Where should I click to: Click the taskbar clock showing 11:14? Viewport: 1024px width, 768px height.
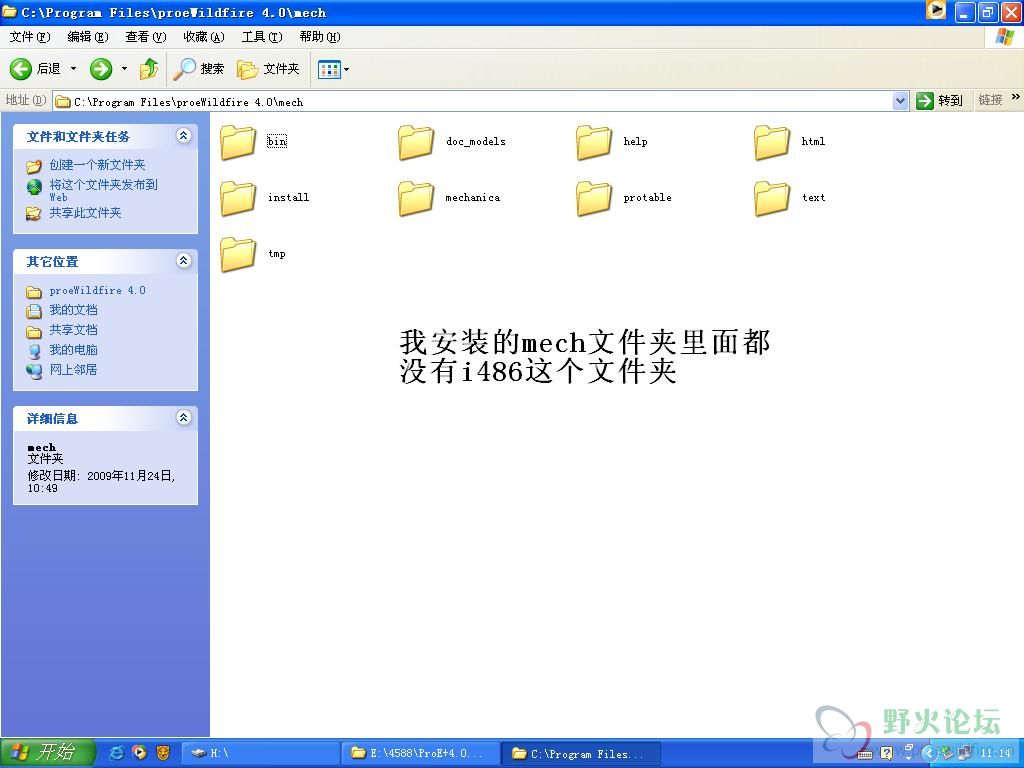(997, 754)
